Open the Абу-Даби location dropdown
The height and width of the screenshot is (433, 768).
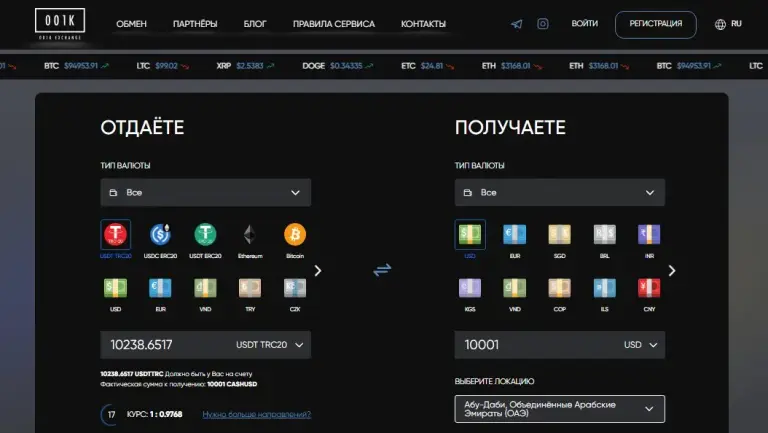(x=560, y=409)
